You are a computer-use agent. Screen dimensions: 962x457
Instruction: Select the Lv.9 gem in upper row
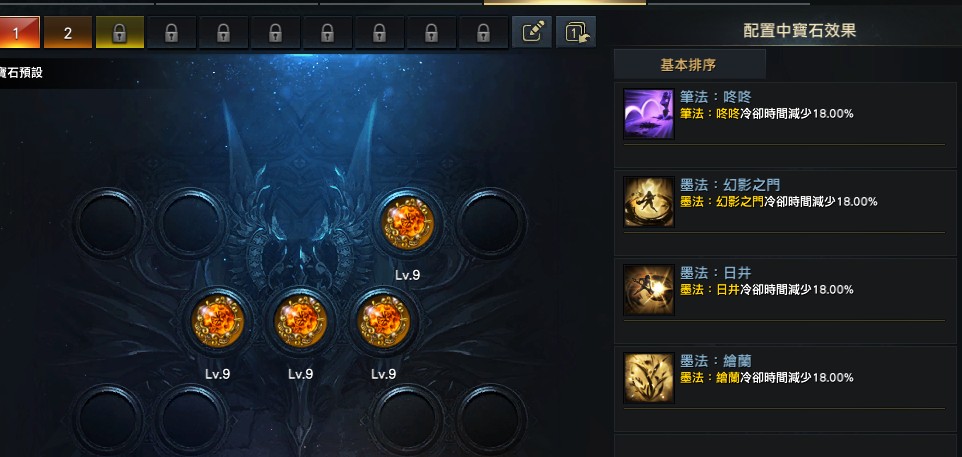pyautogui.click(x=407, y=223)
